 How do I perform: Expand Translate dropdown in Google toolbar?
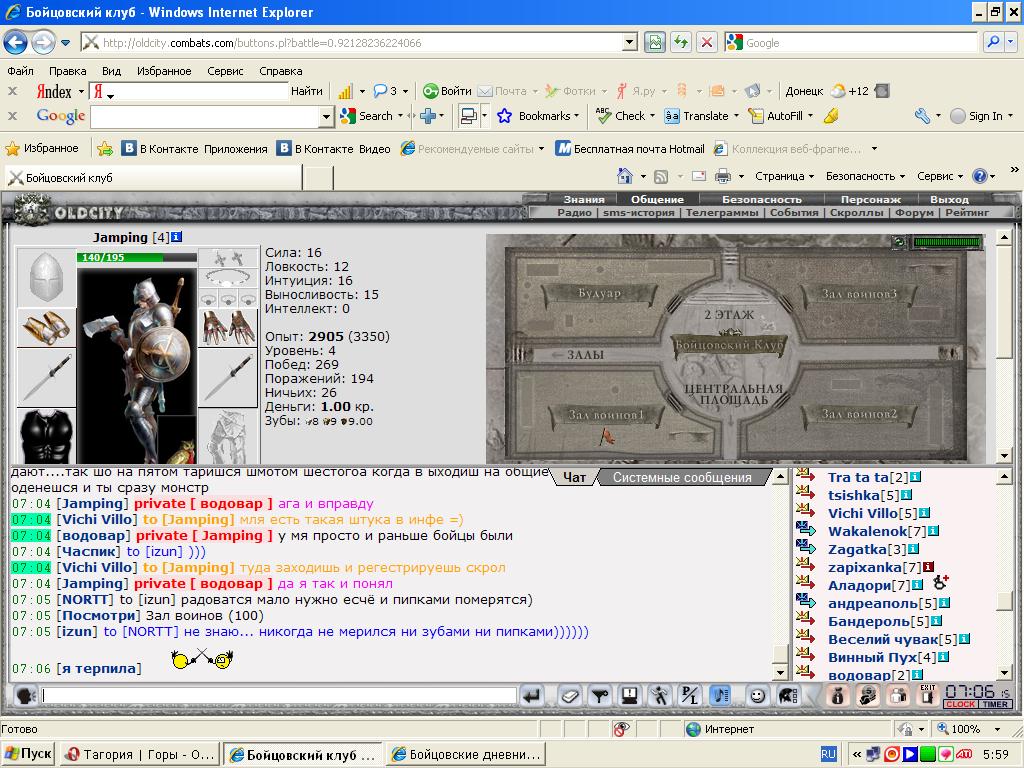coord(736,116)
